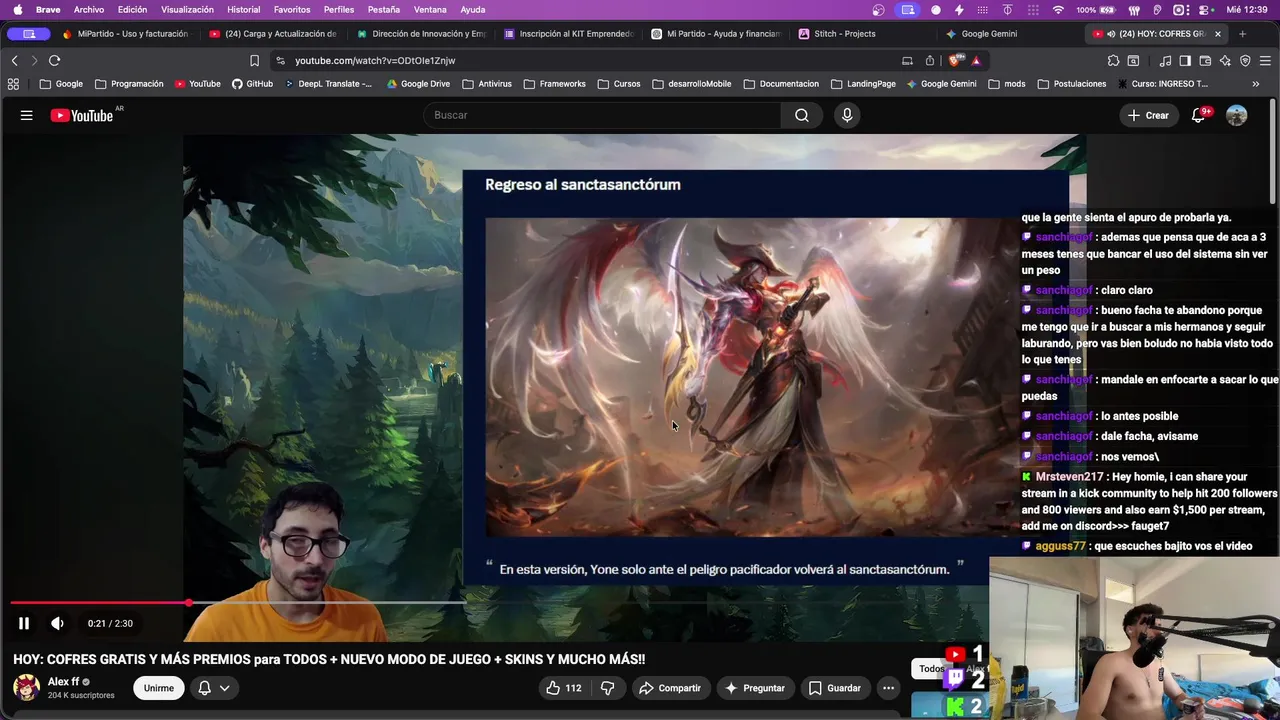The height and width of the screenshot is (720, 1280).
Task: Go forward with browser forward arrow
Action: click(x=33, y=61)
